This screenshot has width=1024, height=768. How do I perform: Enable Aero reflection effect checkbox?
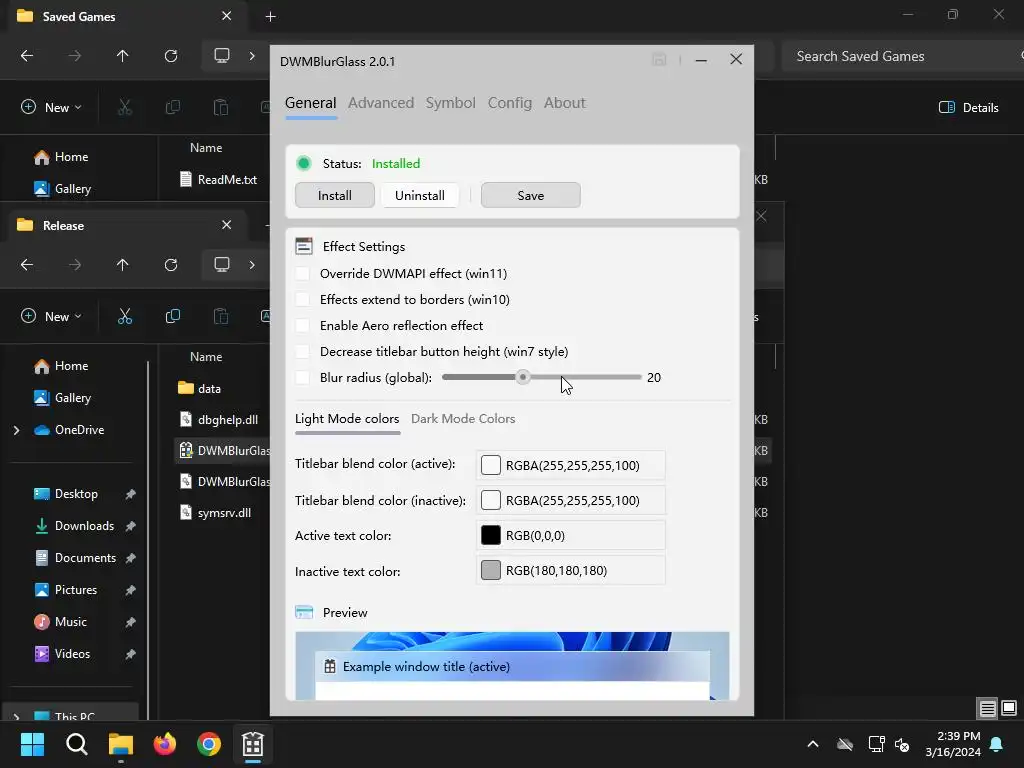[x=302, y=325]
